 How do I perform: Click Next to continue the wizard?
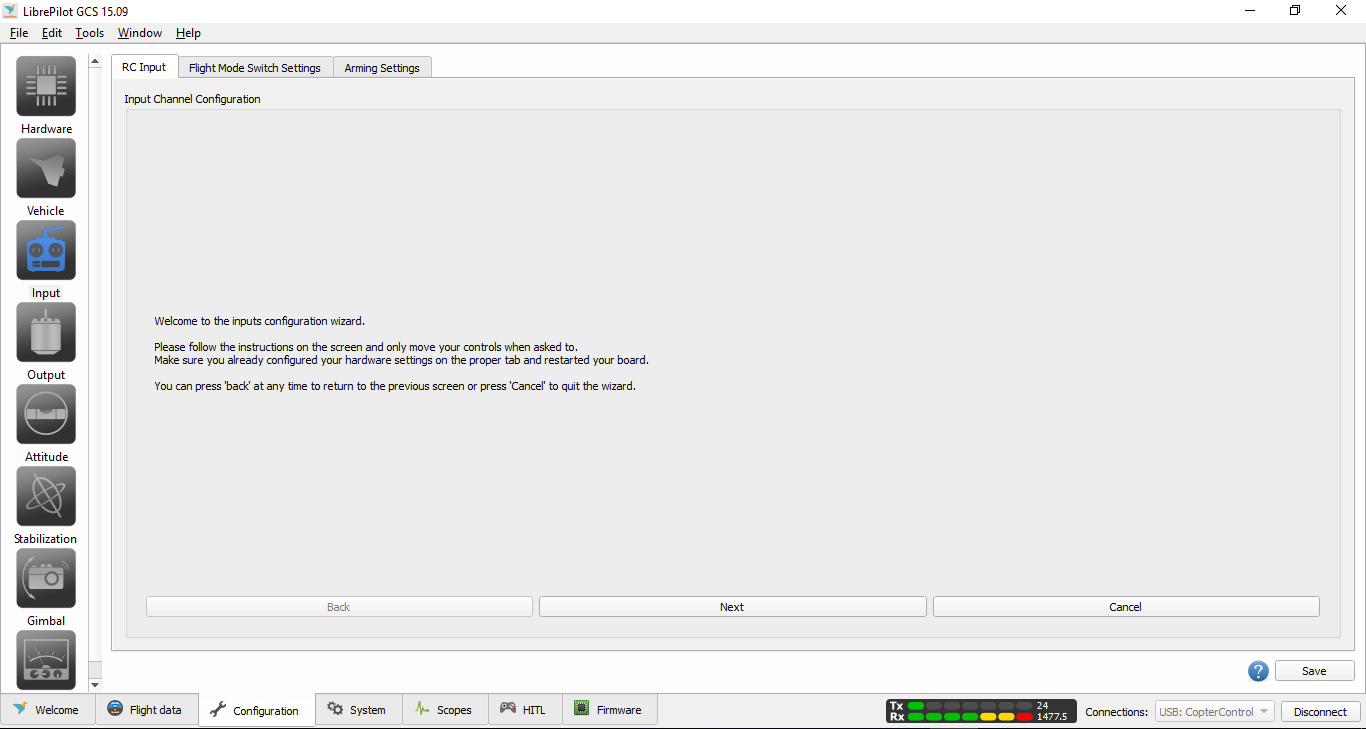coord(732,607)
